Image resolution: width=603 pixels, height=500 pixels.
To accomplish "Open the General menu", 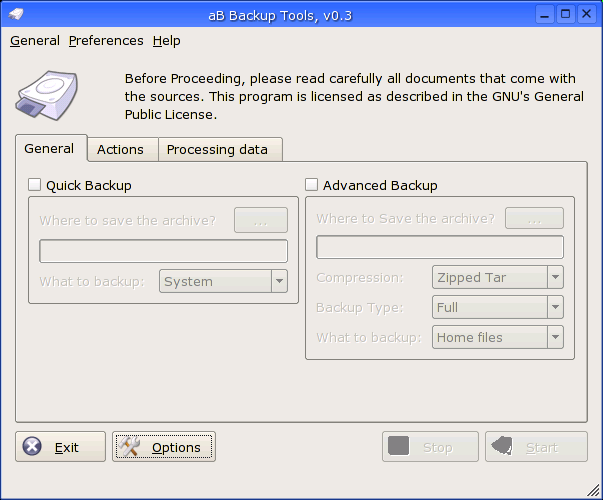I will tap(35, 40).
